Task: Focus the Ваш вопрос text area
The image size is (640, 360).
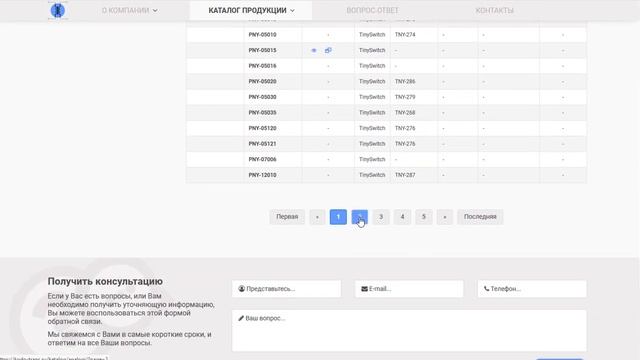Action: pos(409,330)
